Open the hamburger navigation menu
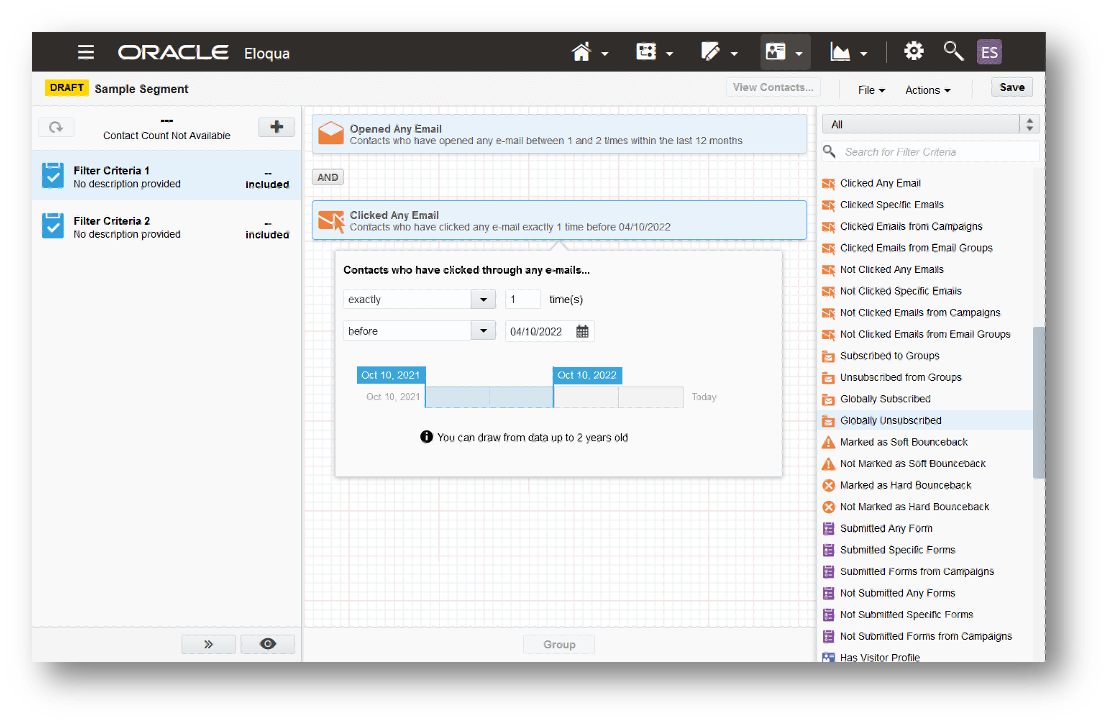 pyautogui.click(x=85, y=51)
